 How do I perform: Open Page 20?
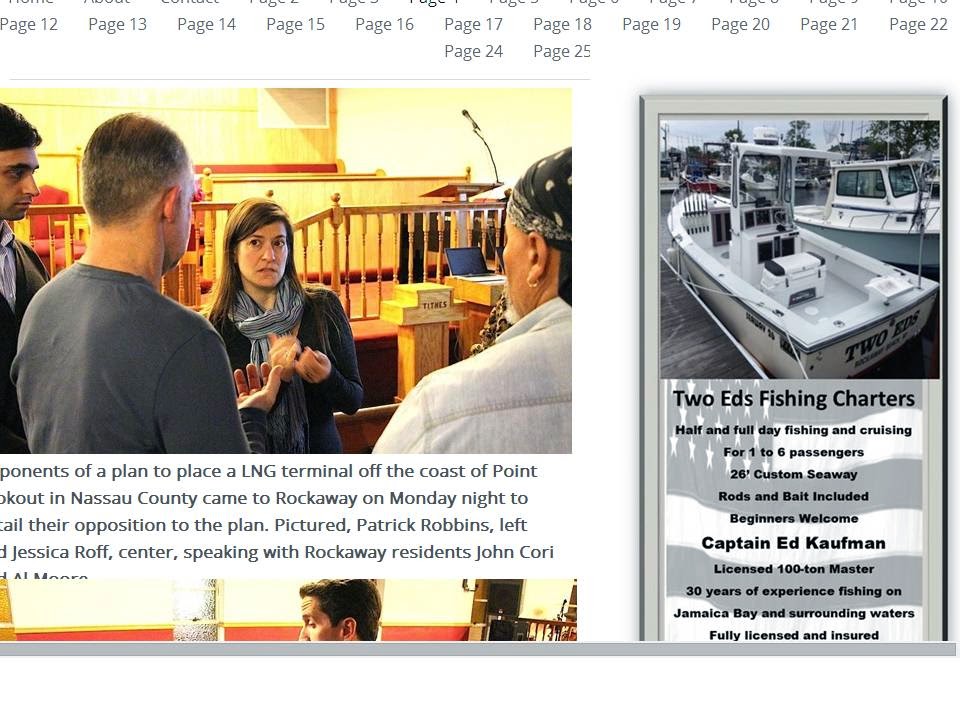click(740, 24)
